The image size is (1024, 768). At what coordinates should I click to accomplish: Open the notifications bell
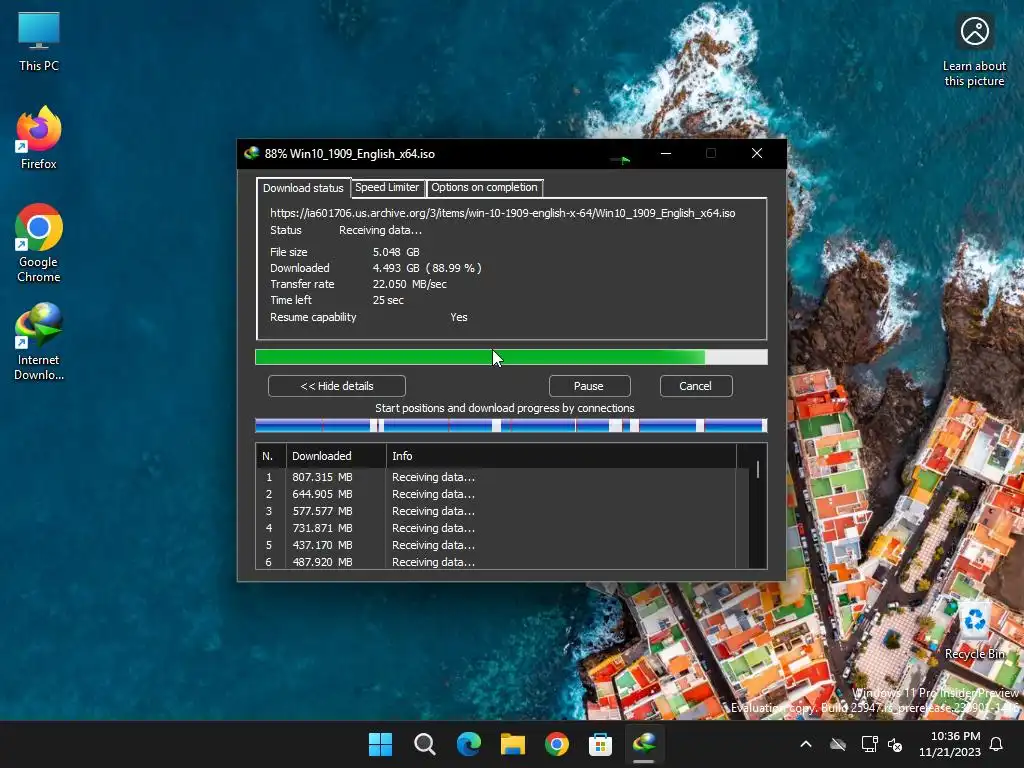[x=997, y=744]
